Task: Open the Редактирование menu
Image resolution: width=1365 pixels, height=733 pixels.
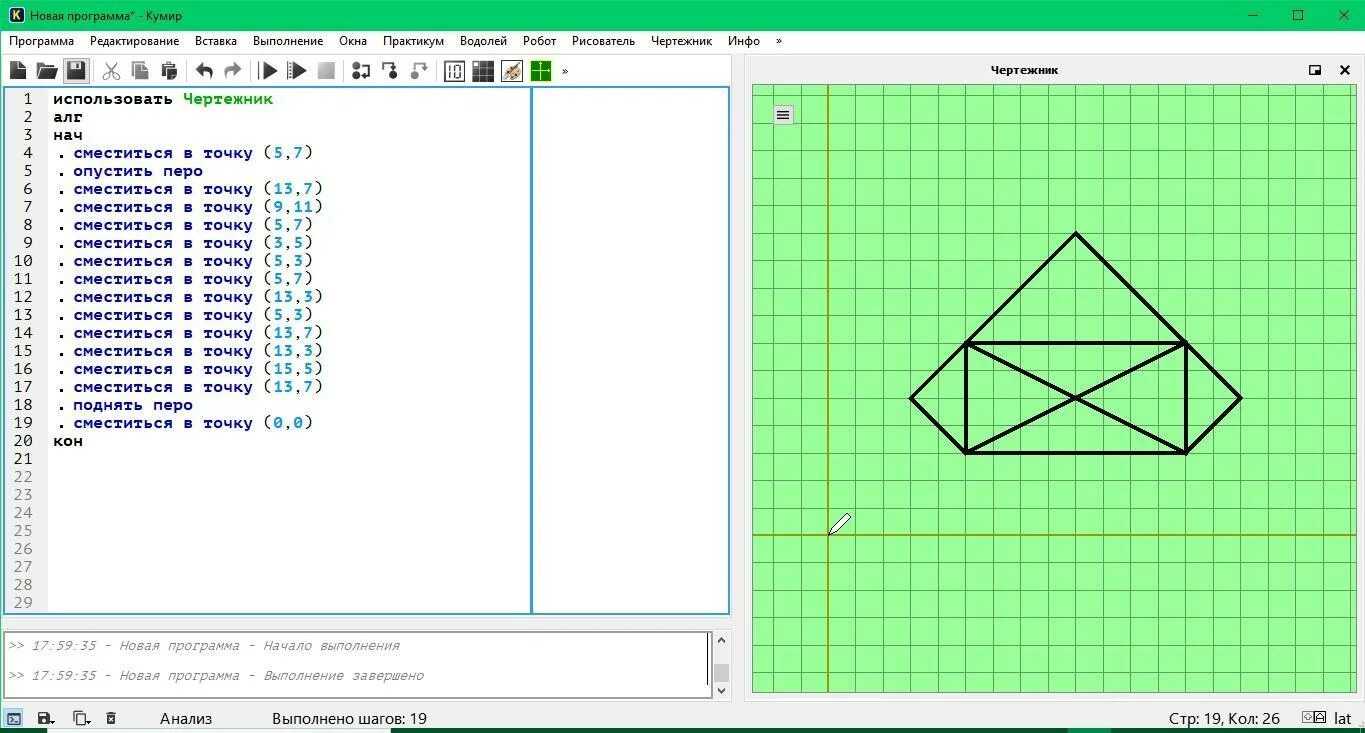Action: (134, 41)
